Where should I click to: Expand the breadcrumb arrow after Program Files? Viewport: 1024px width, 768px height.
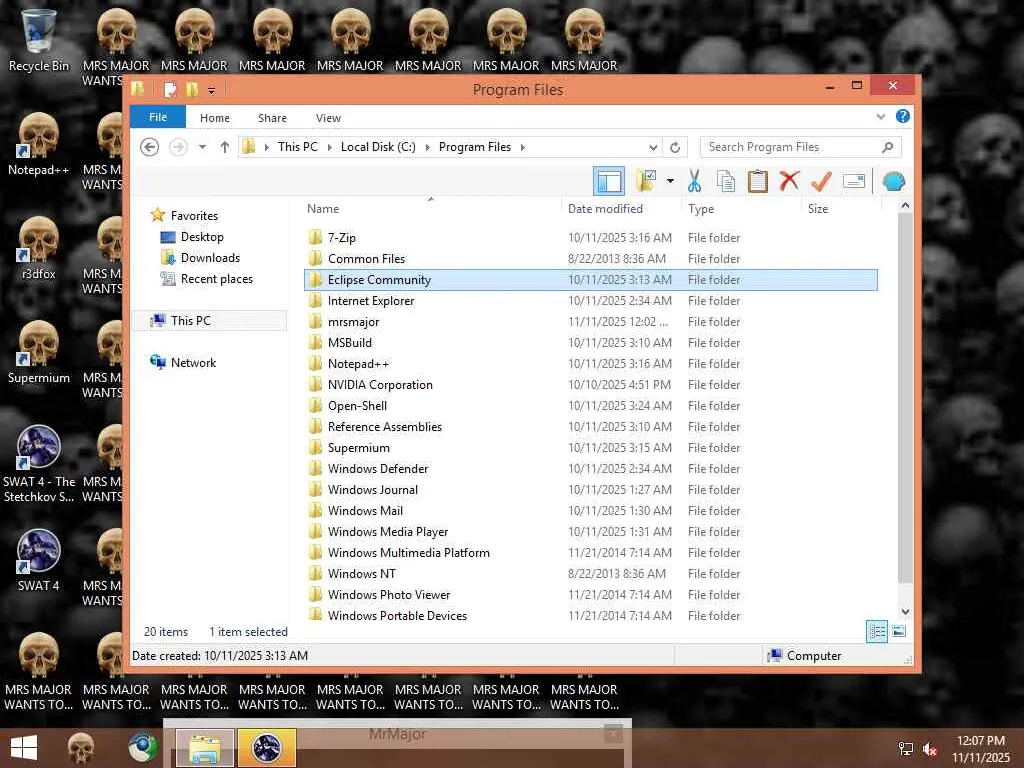click(x=522, y=147)
